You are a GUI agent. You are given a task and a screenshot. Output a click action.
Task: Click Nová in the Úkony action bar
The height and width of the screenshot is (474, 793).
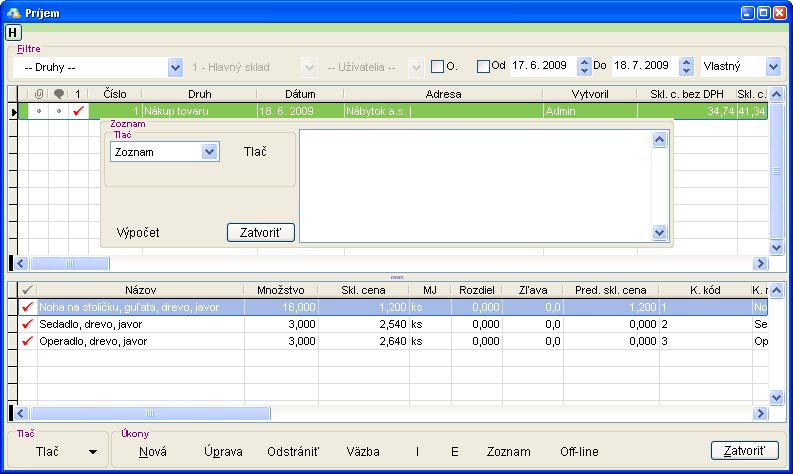click(153, 452)
